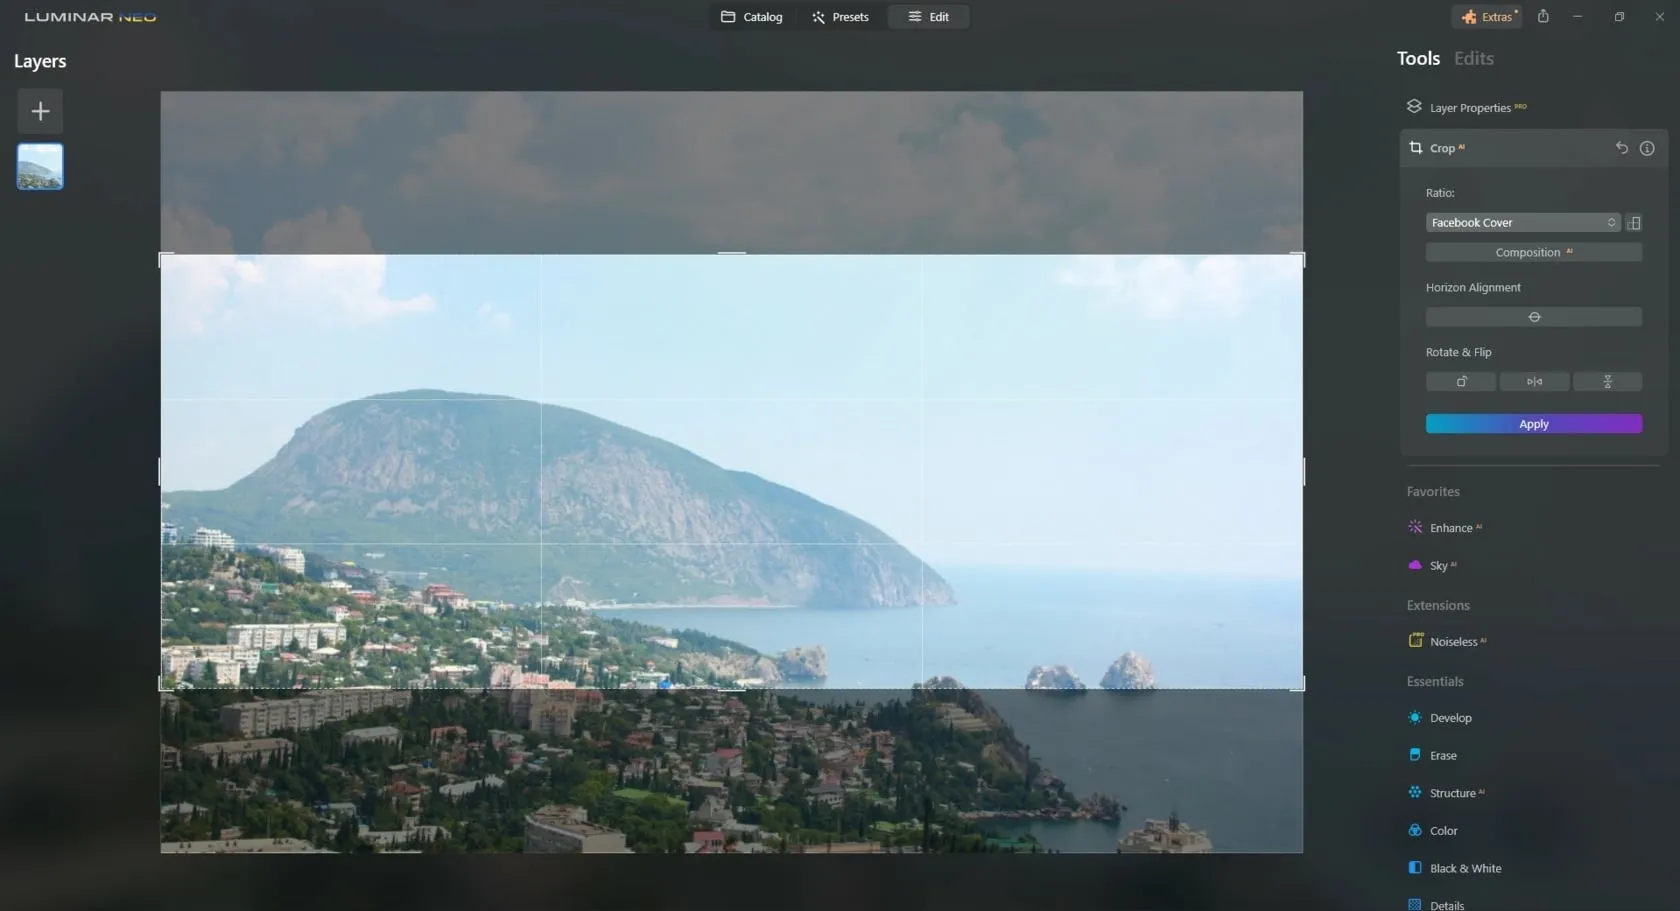Click the Horizon Alignment level button
This screenshot has width=1680, height=911.
click(x=1533, y=317)
